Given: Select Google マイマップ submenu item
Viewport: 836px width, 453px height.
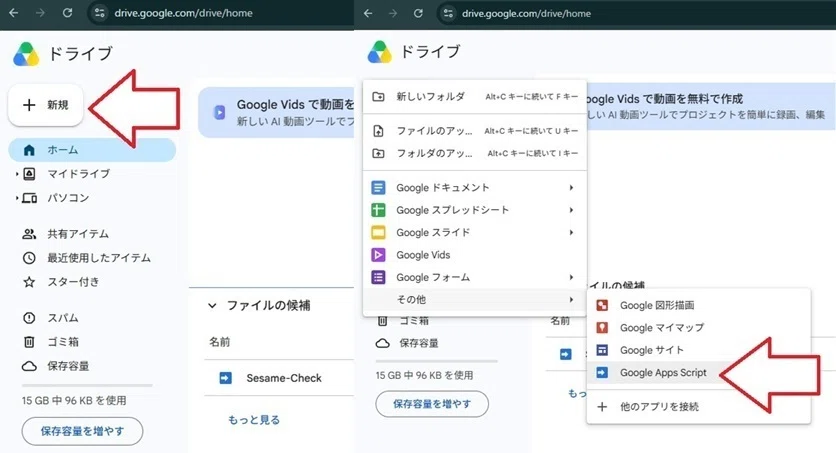Looking at the screenshot, I should (698, 328).
